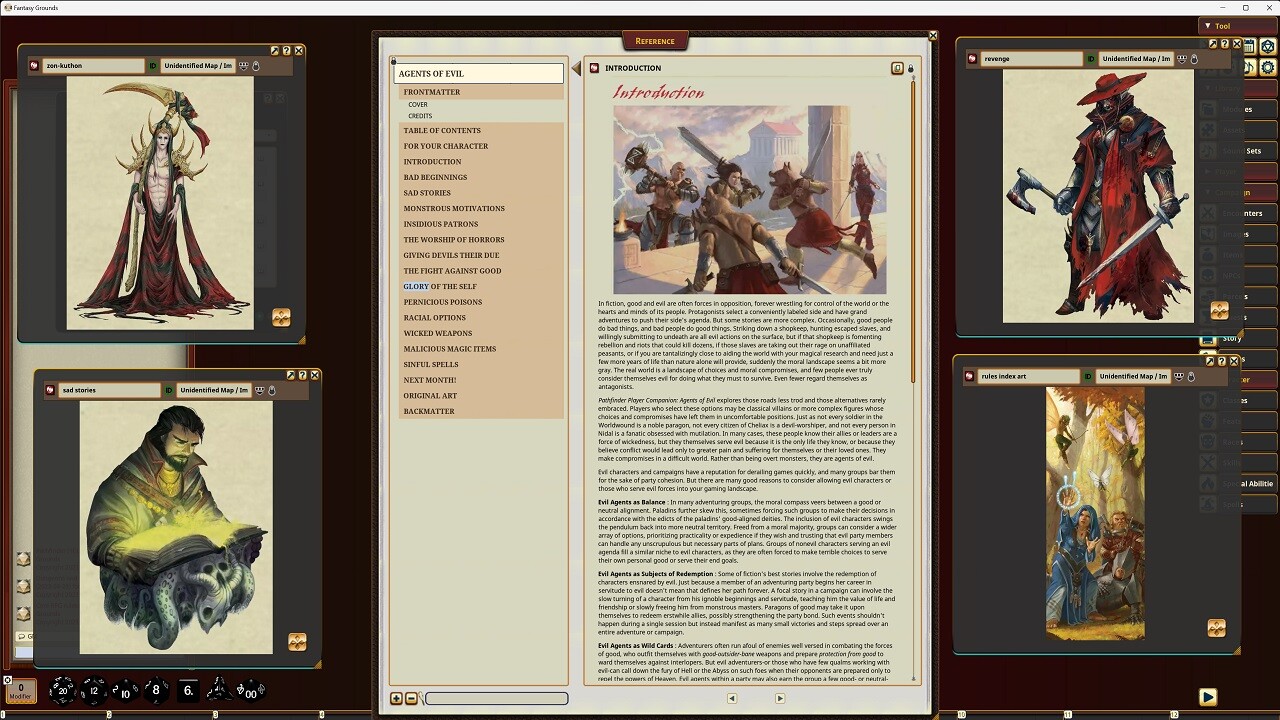Click the note icon in the Introduction header
This screenshot has width=1280, height=720.
[897, 67]
